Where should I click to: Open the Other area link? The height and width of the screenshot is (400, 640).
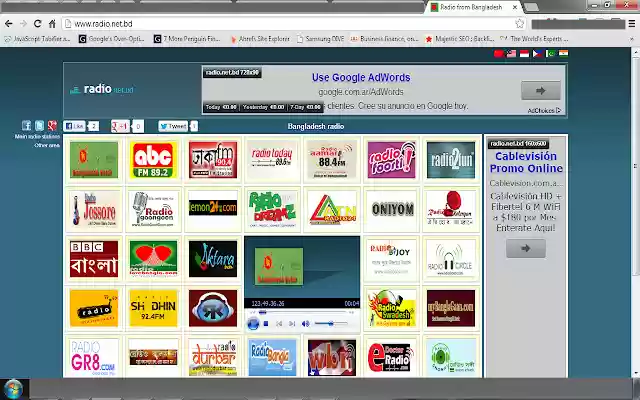point(47,145)
